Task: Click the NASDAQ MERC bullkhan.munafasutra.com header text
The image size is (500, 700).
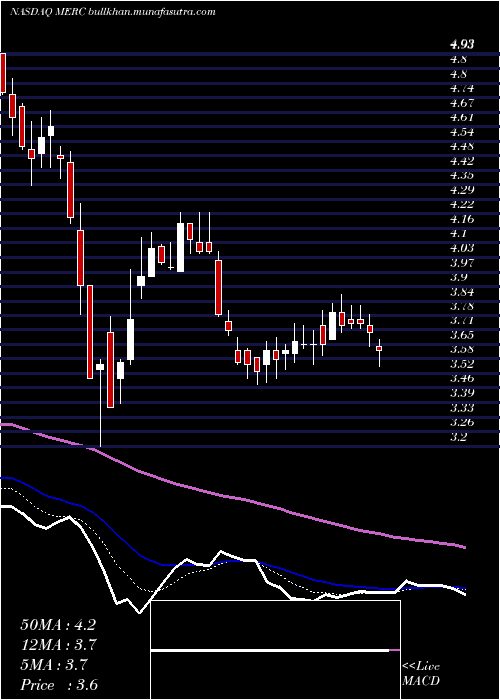Action: point(112,12)
